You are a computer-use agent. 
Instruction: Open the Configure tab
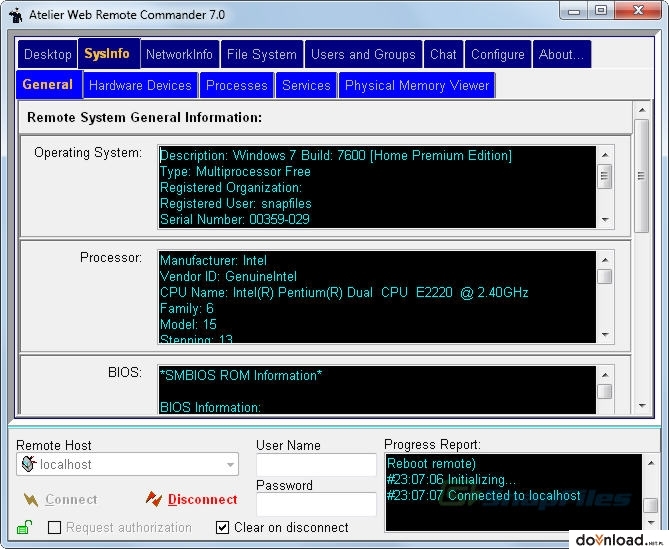[x=498, y=54]
